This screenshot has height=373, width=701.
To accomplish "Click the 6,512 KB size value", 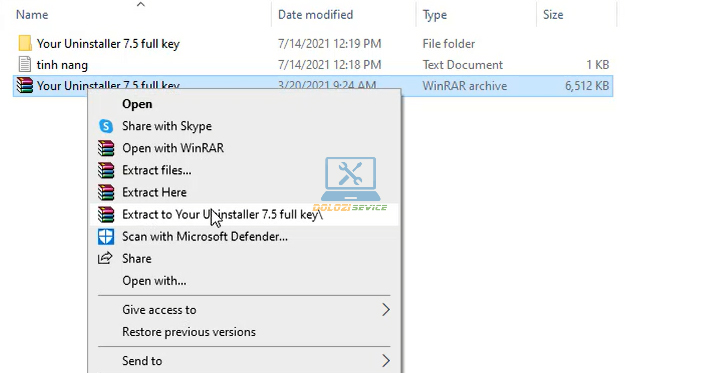I will tap(587, 86).
